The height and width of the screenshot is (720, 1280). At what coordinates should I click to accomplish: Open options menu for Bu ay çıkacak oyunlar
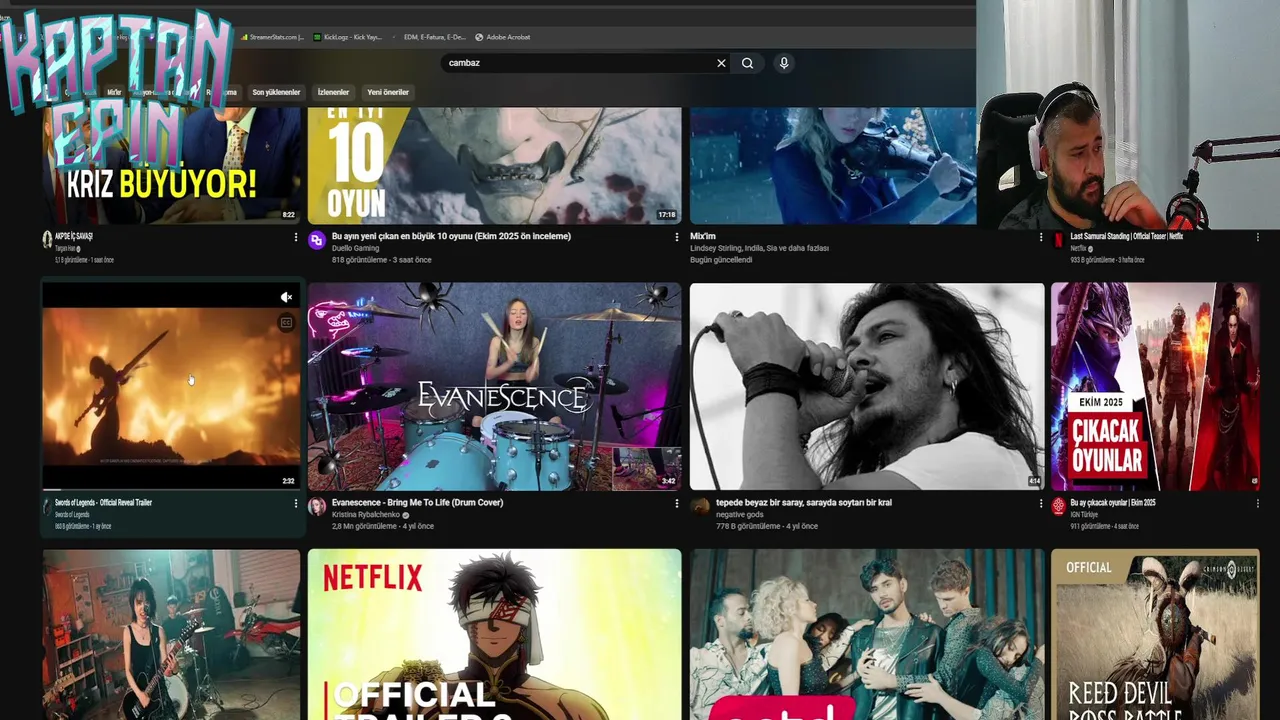[1258, 504]
